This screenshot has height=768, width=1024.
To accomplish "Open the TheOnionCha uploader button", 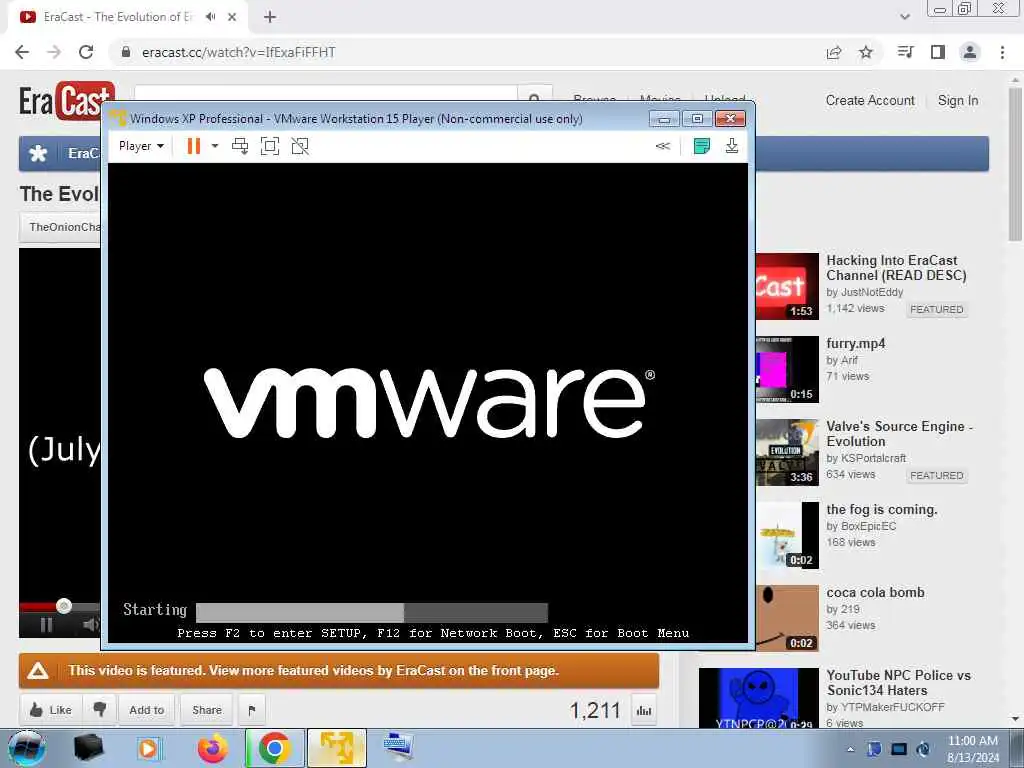I will pos(61,227).
